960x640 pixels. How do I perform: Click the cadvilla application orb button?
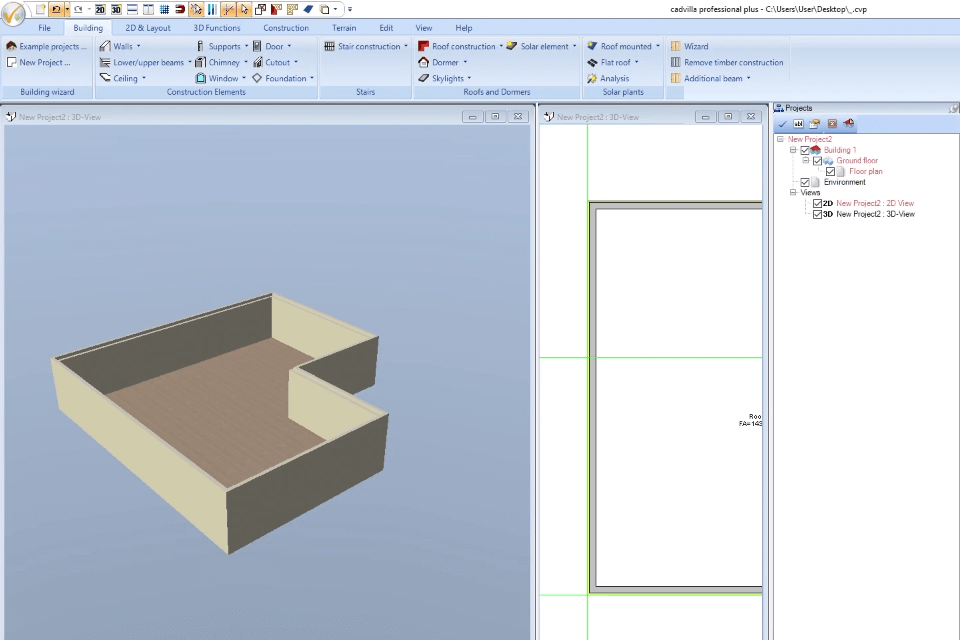point(13,13)
